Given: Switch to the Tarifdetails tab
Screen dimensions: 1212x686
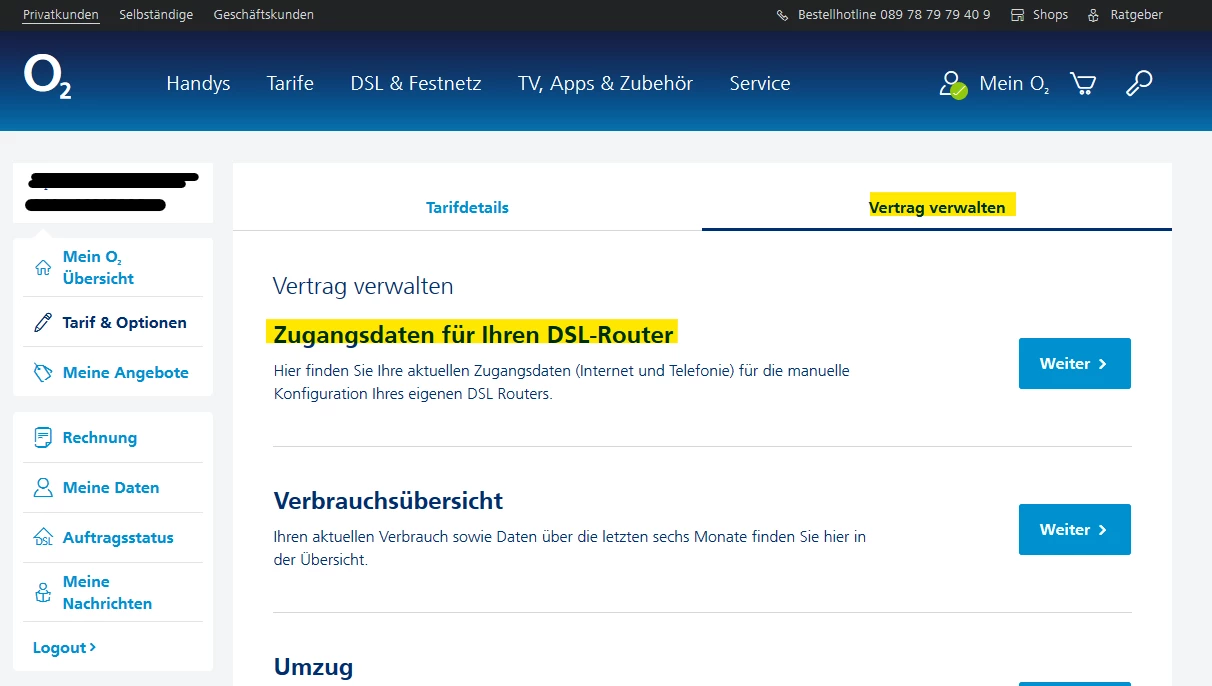Looking at the screenshot, I should [467, 208].
